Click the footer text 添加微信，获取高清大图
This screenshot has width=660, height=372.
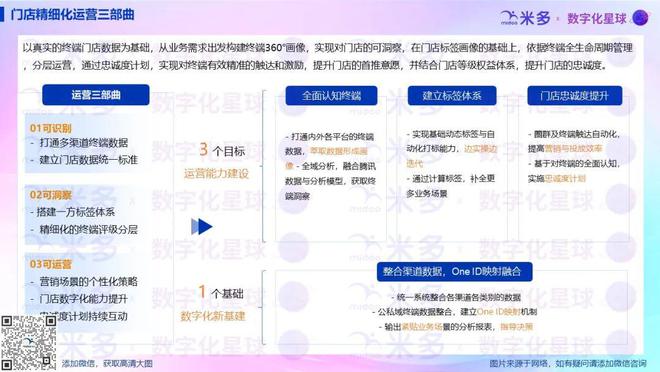coord(107,364)
